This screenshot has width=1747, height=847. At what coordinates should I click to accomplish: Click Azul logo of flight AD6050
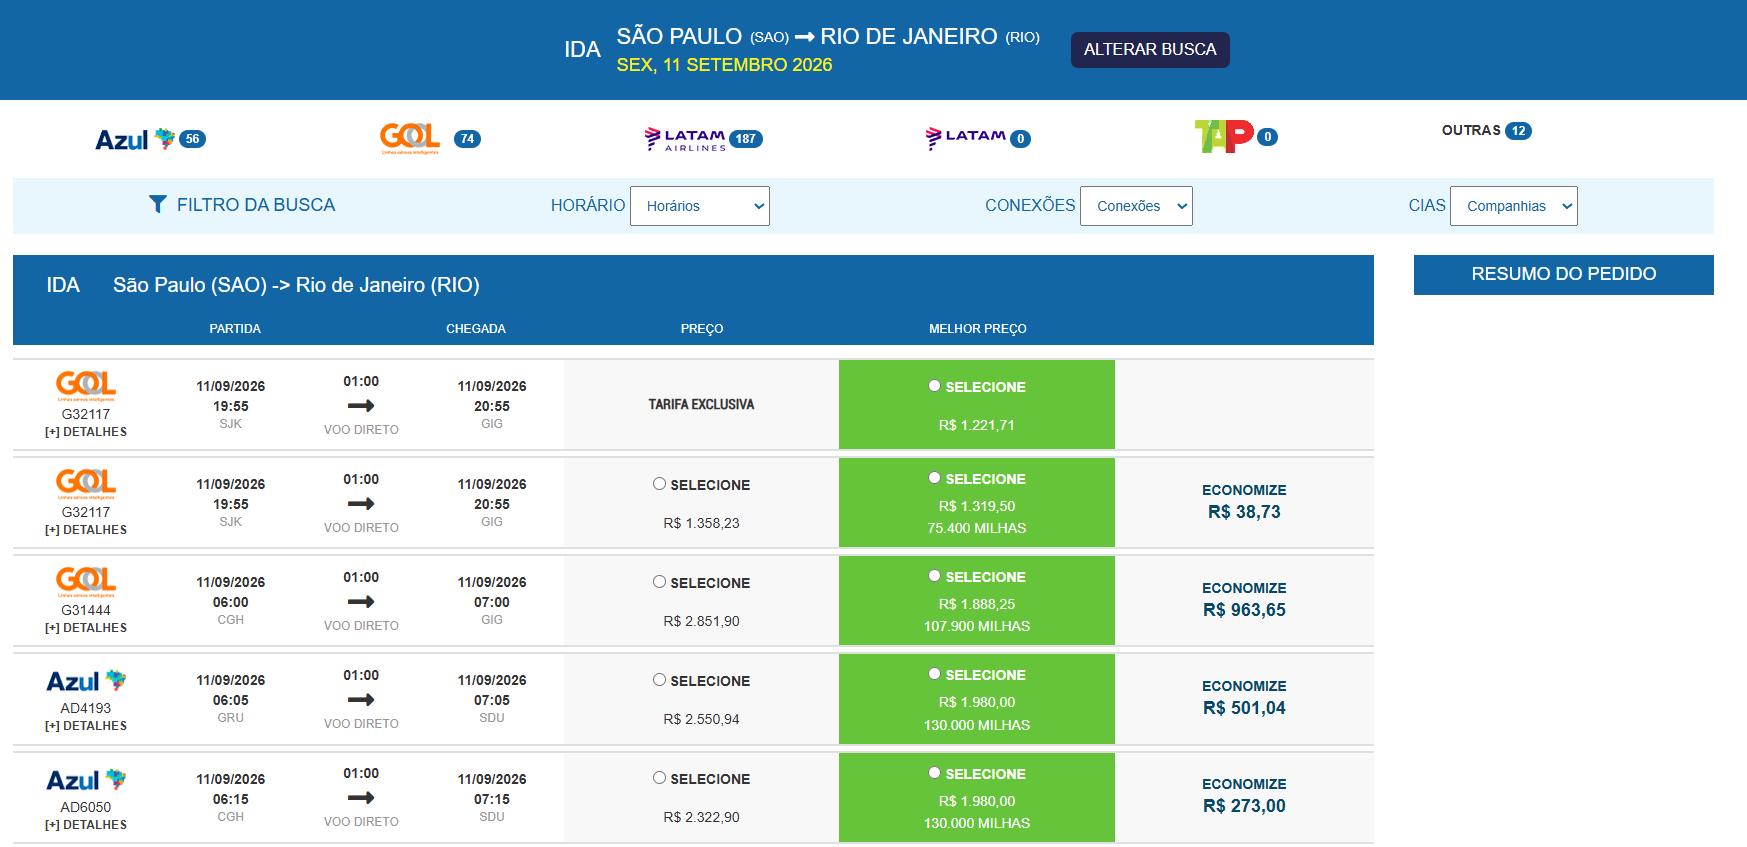point(86,780)
